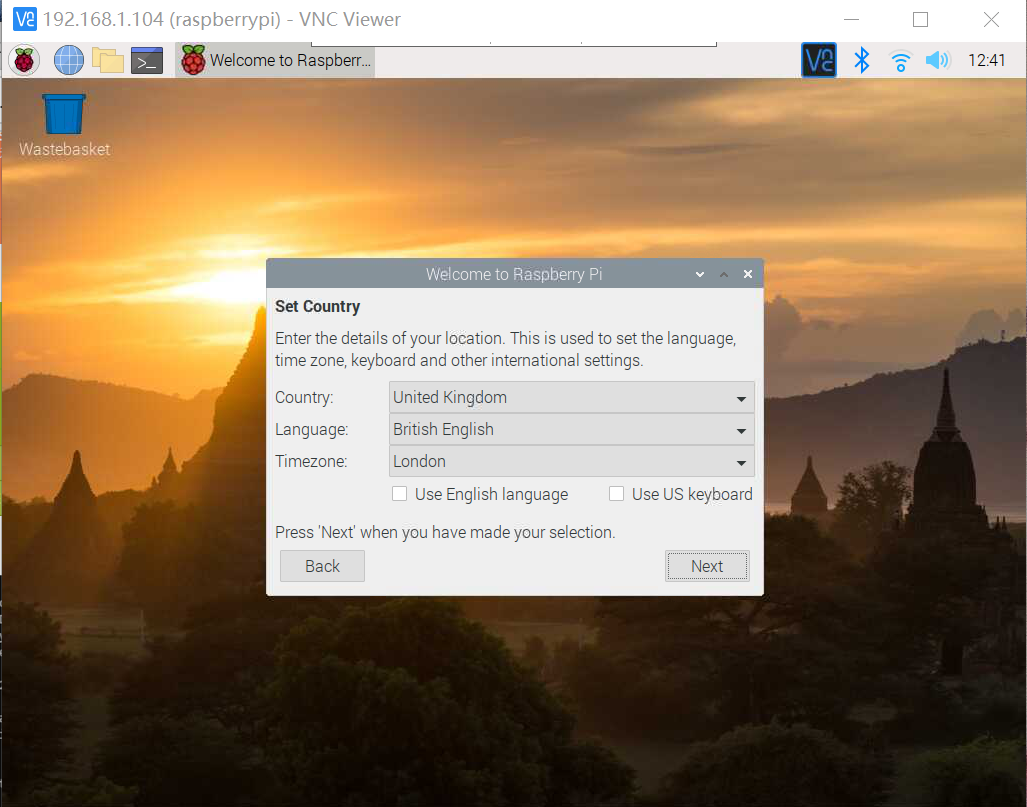The width and height of the screenshot is (1027, 807).
Task: Click the VNC Viewer logo in title bar
Action: (x=25, y=19)
